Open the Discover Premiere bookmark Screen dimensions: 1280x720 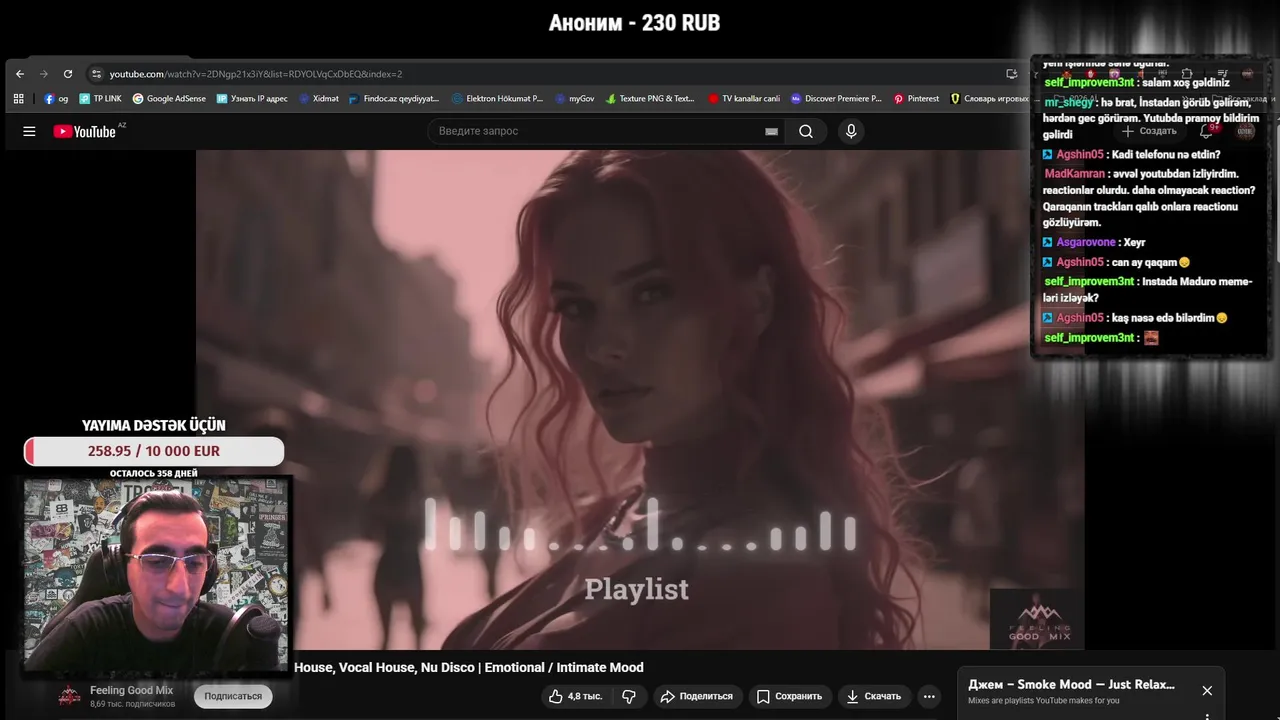[x=836, y=99]
